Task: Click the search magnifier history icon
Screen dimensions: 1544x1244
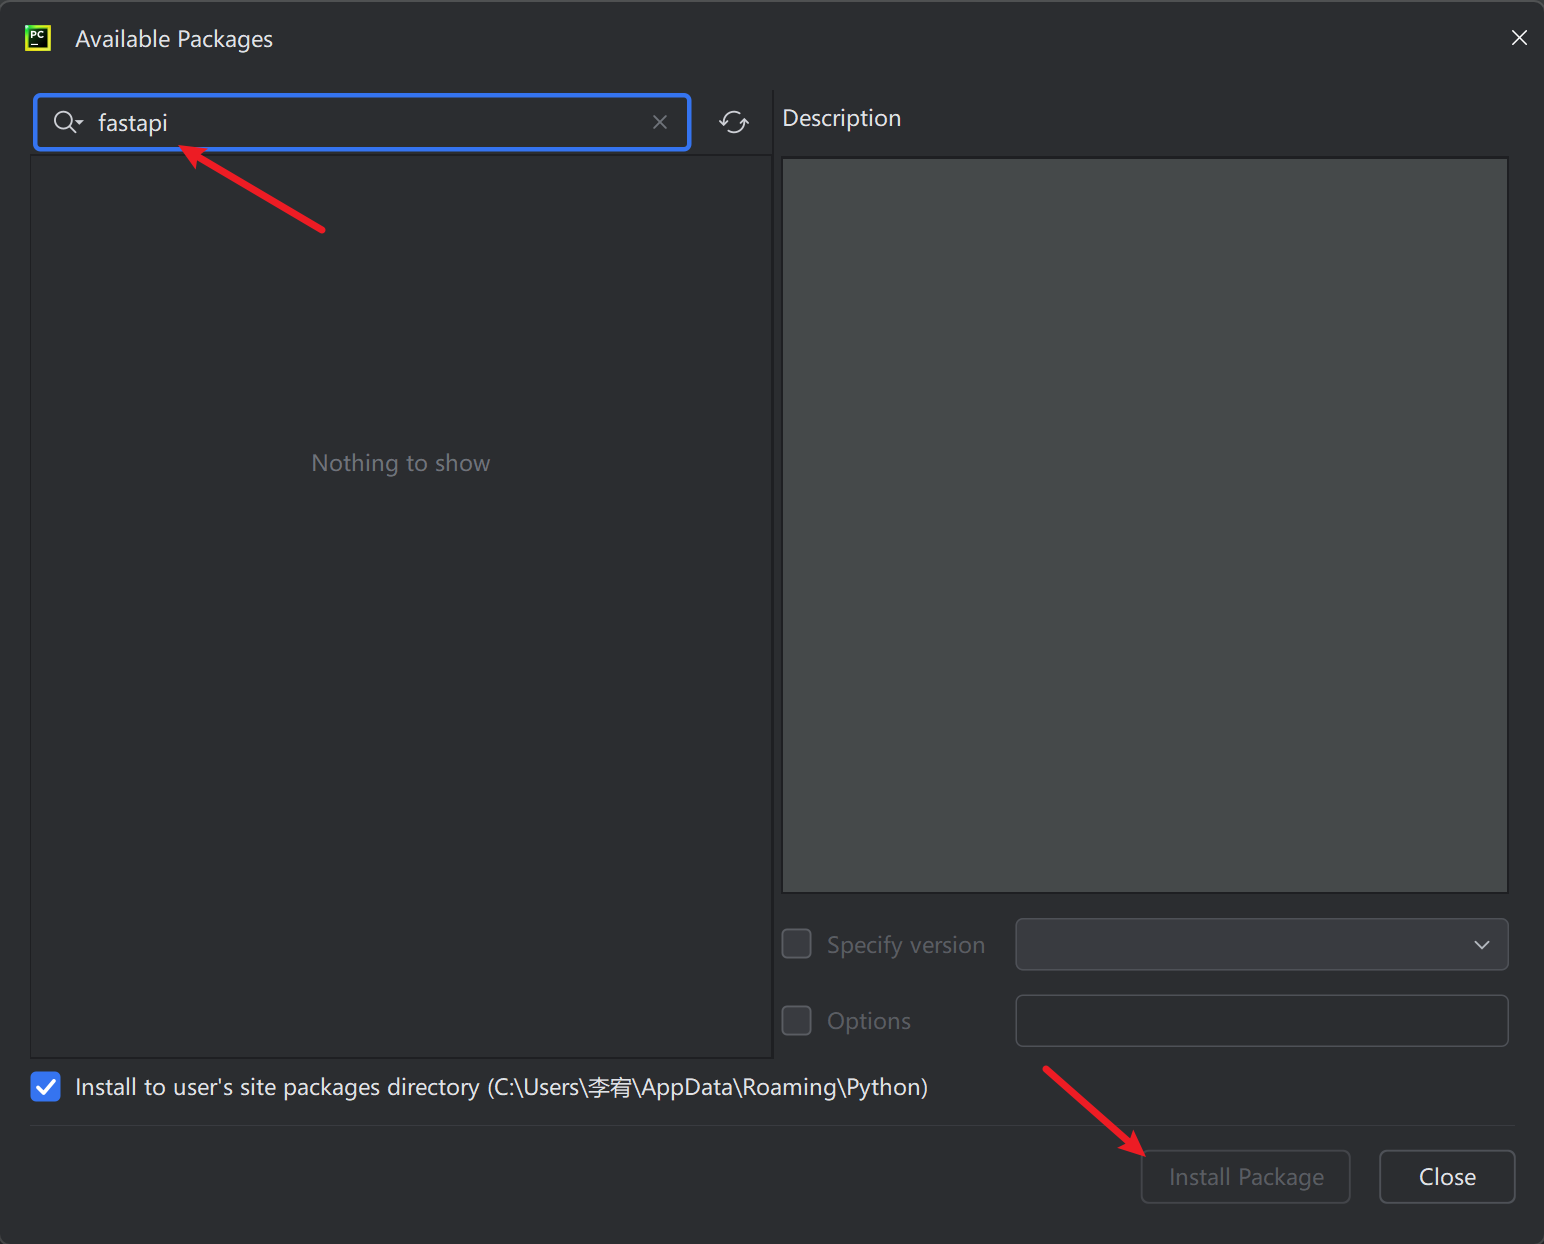Action: pos(68,122)
